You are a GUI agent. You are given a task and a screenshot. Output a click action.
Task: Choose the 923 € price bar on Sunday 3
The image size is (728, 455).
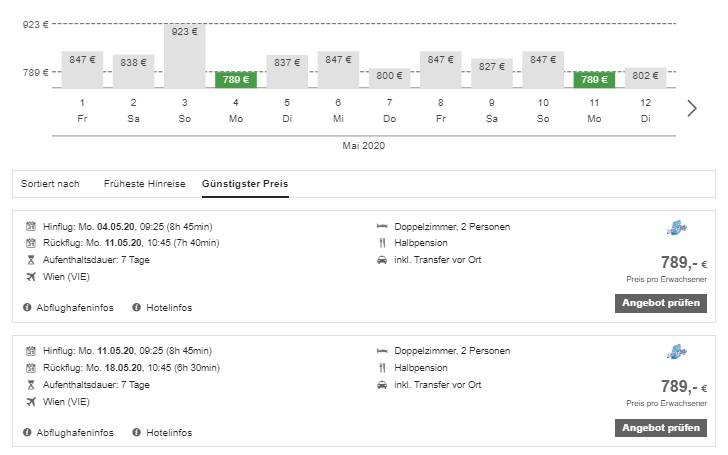[x=185, y=55]
